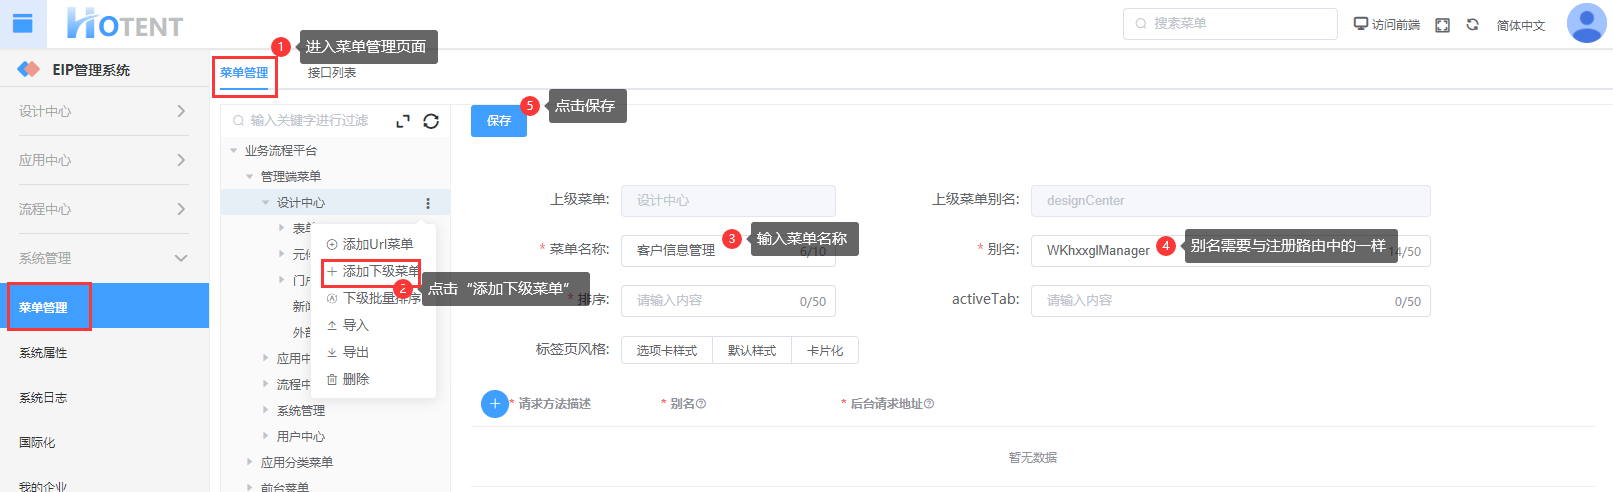Click the 排序 input field
1613x492 pixels.
pos(728,301)
